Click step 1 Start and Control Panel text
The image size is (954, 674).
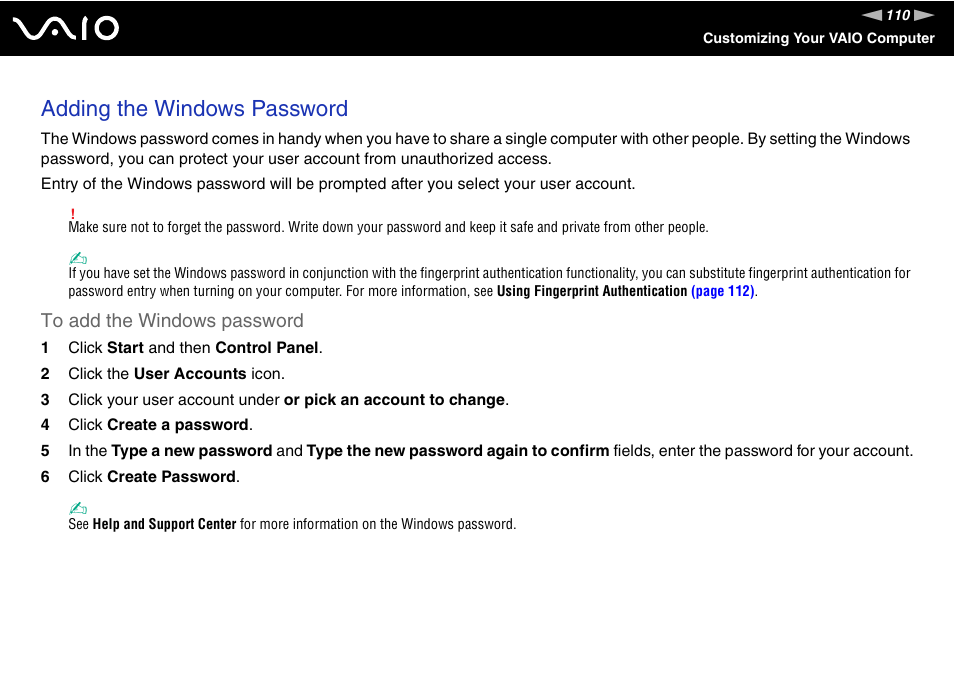pyautogui.click(x=195, y=347)
